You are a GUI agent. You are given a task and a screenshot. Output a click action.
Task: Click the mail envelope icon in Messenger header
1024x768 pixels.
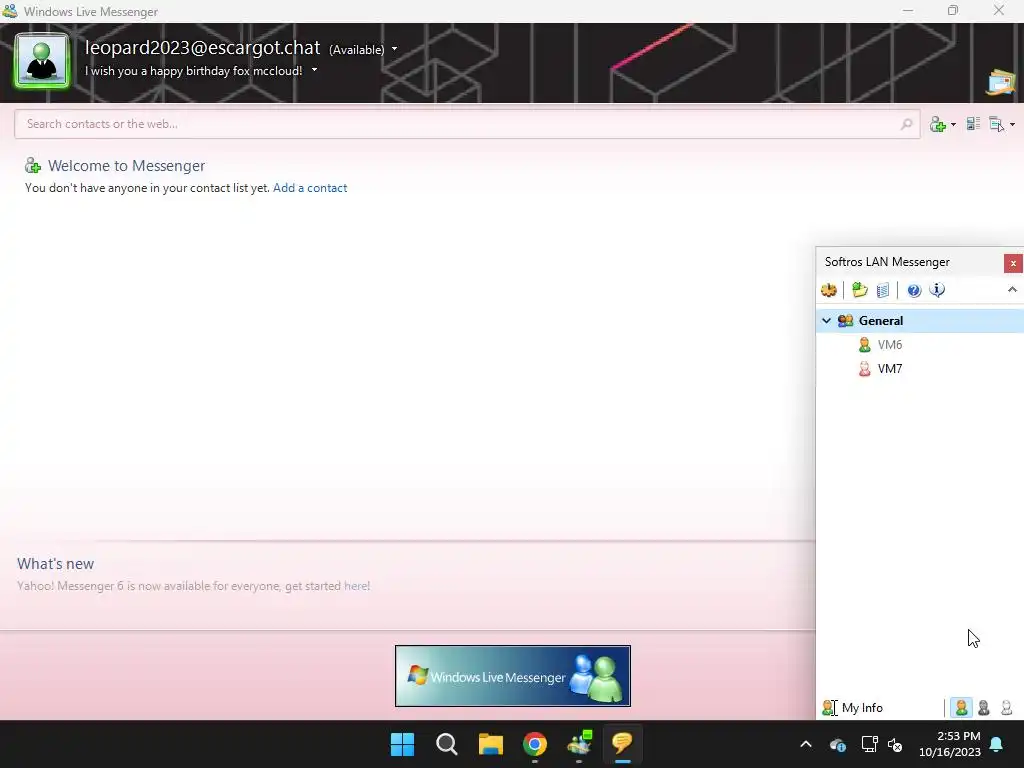[x=1002, y=82]
